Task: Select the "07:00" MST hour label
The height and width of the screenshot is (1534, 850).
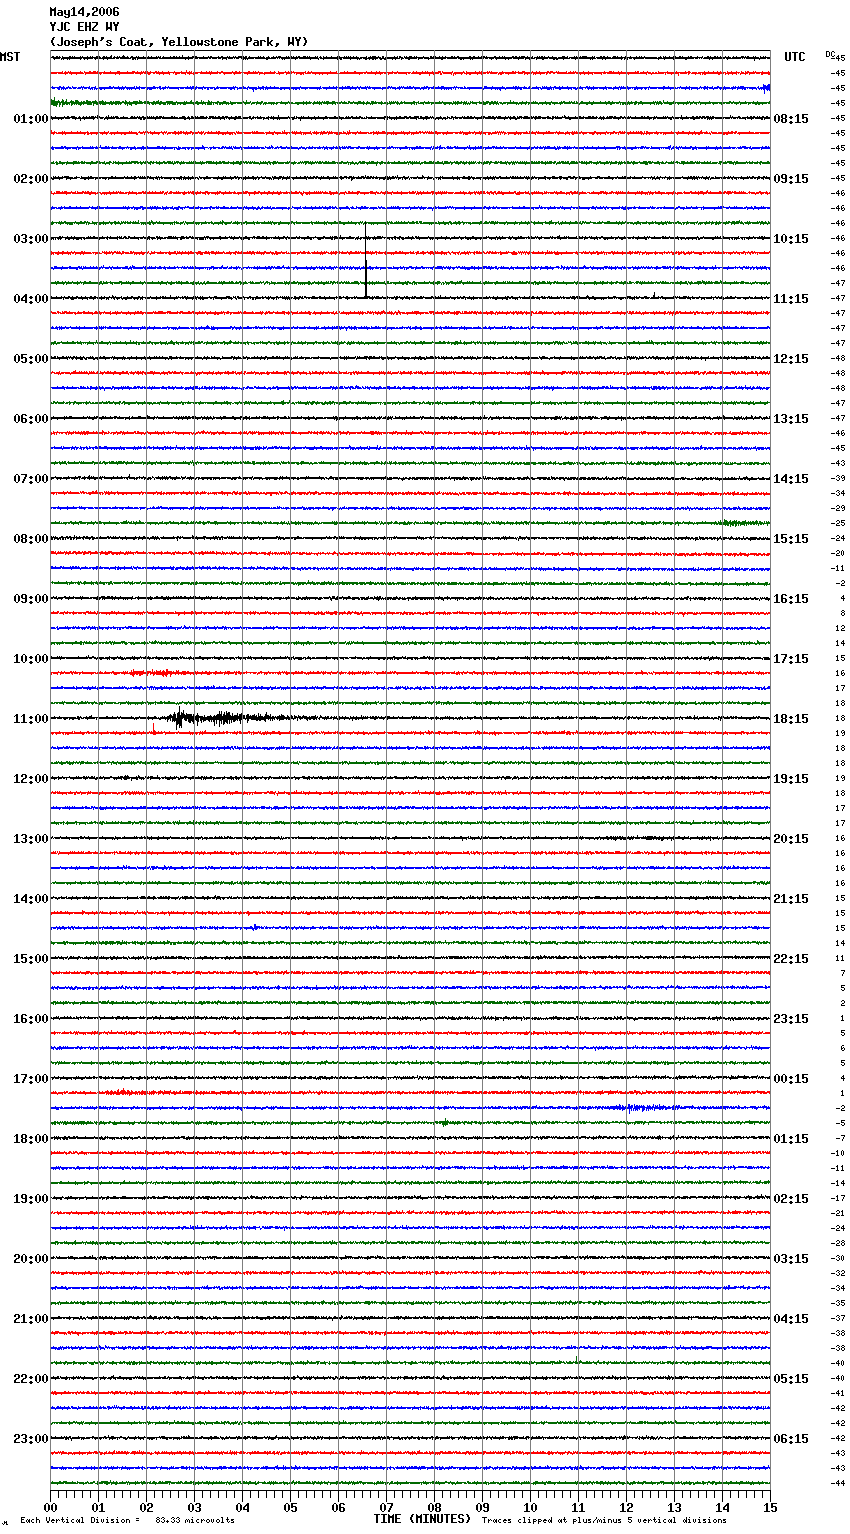Action: [31, 479]
